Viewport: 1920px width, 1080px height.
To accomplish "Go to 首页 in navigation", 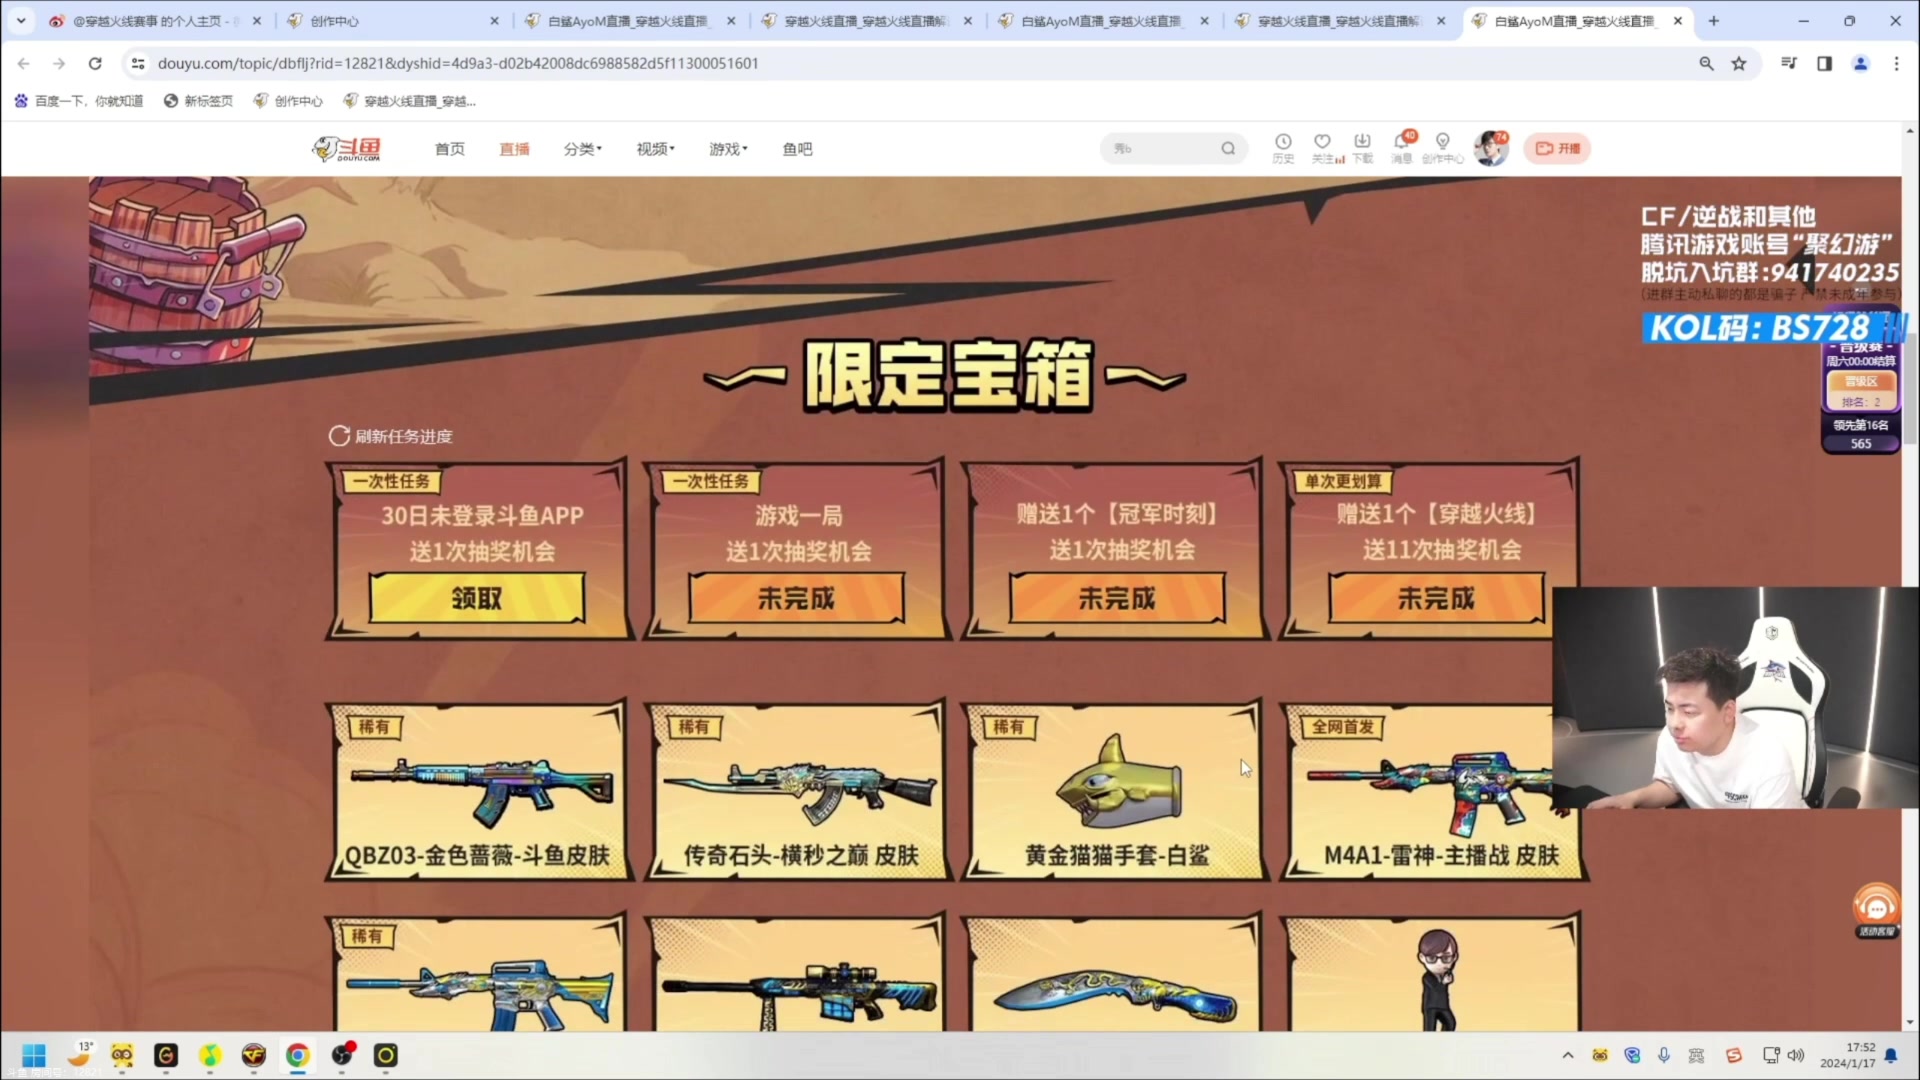I will click(450, 149).
